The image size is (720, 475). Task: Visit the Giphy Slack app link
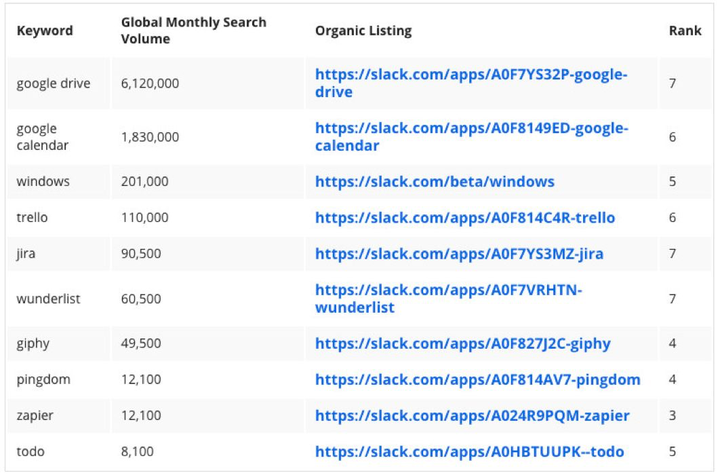[x=462, y=344]
